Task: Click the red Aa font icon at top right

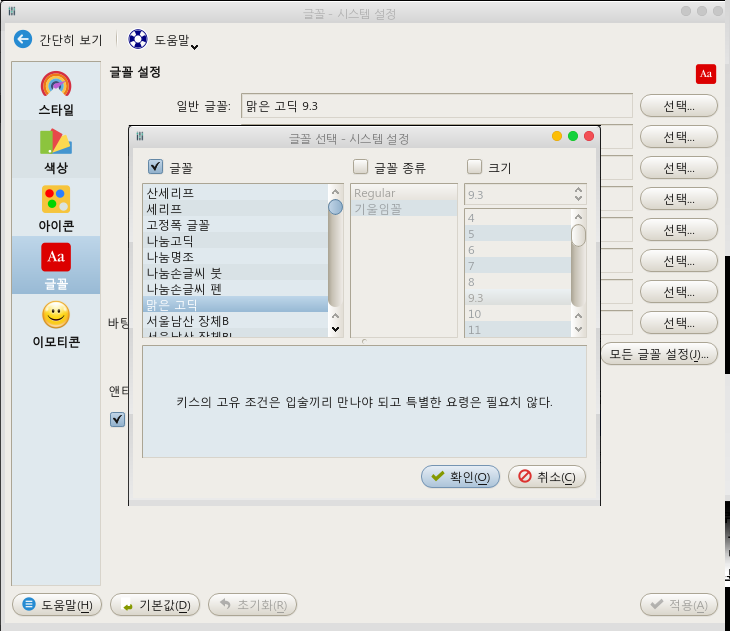Action: tap(706, 74)
